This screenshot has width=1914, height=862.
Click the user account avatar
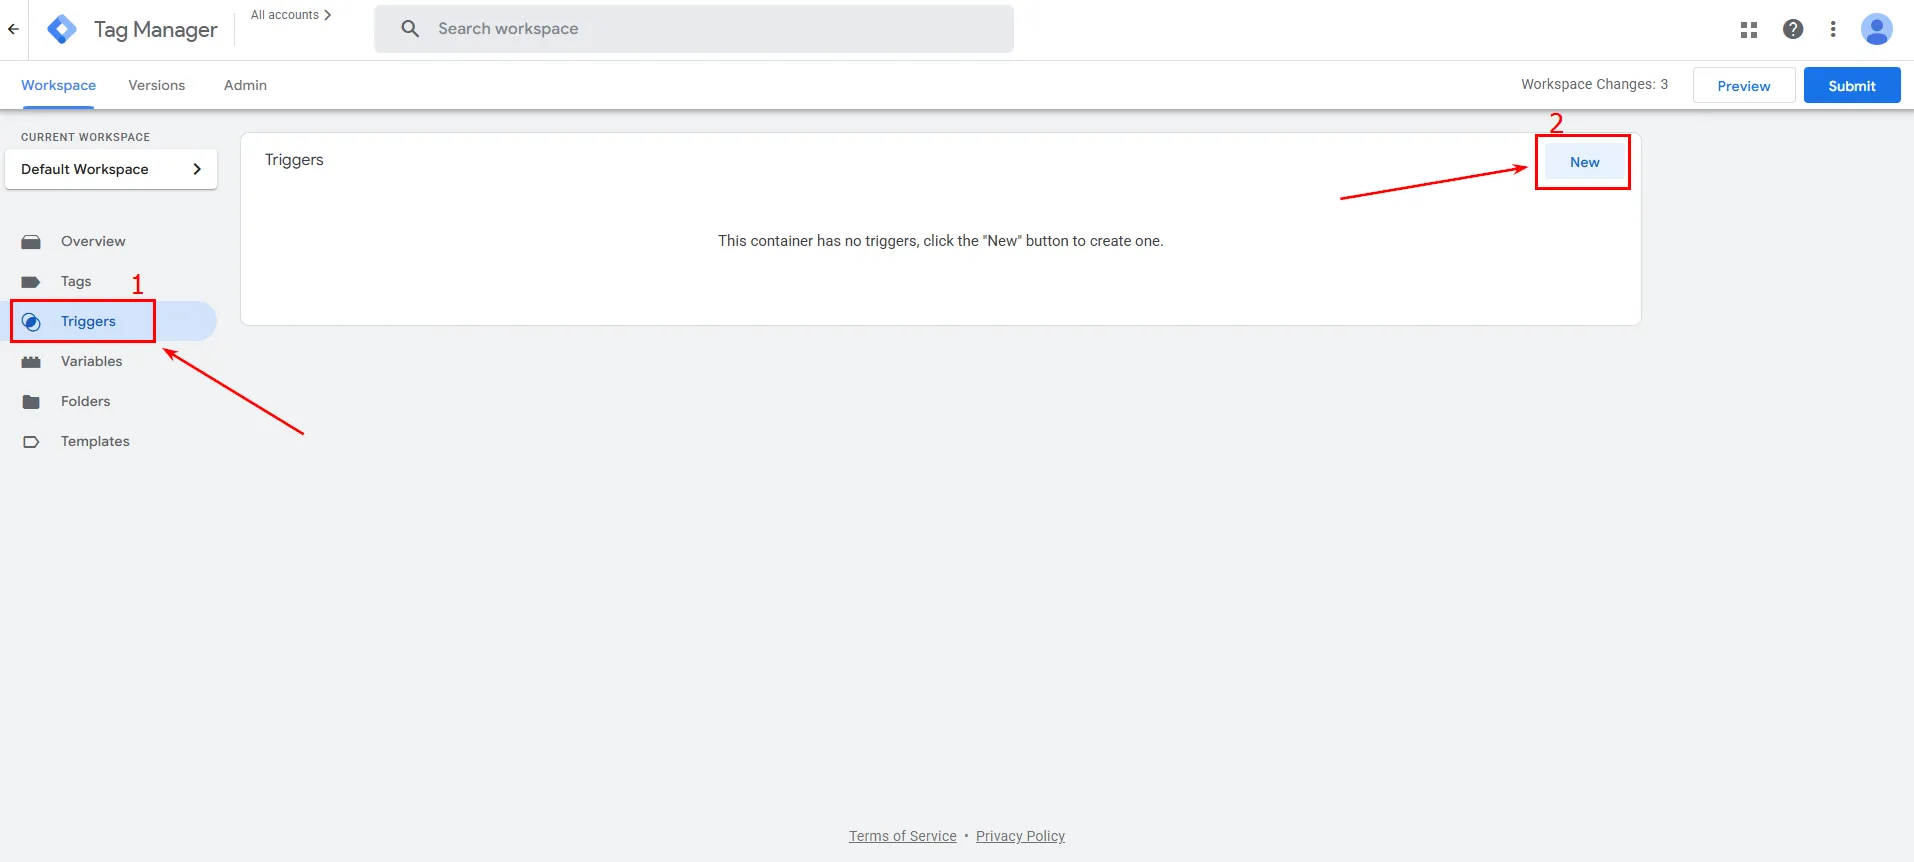coord(1876,29)
